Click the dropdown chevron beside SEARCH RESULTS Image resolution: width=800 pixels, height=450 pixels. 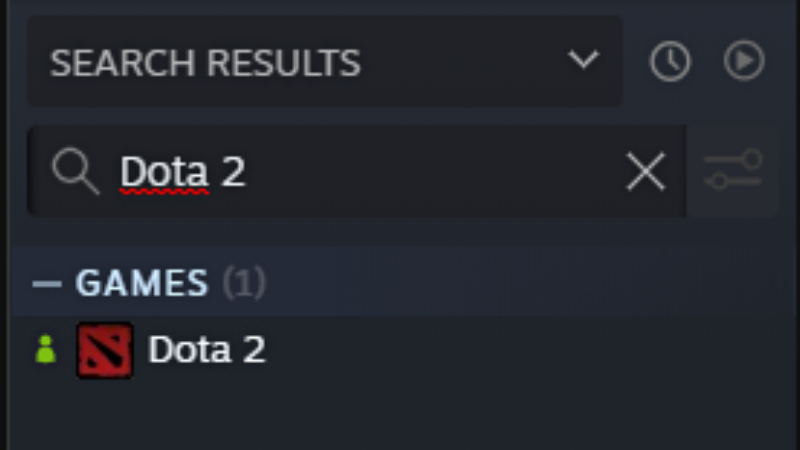582,60
